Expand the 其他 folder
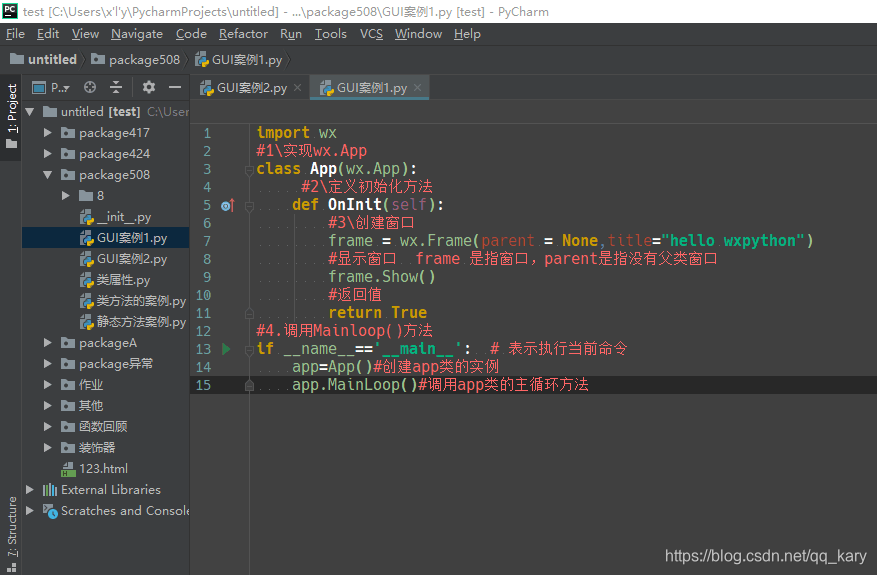The height and width of the screenshot is (575, 877). click(x=48, y=406)
